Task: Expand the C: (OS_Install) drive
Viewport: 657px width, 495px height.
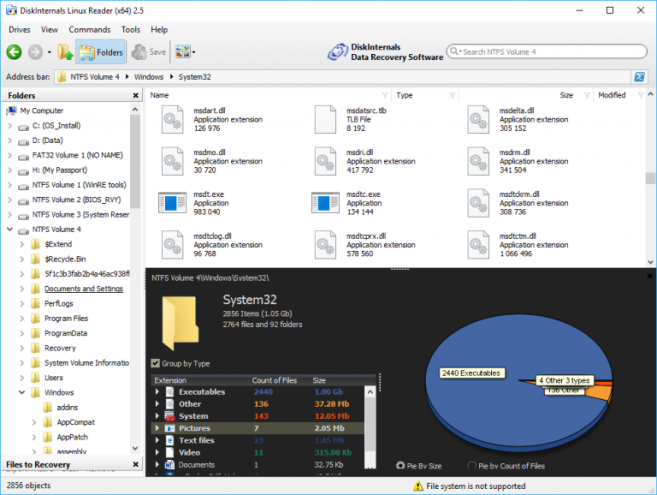Action: tap(10, 125)
